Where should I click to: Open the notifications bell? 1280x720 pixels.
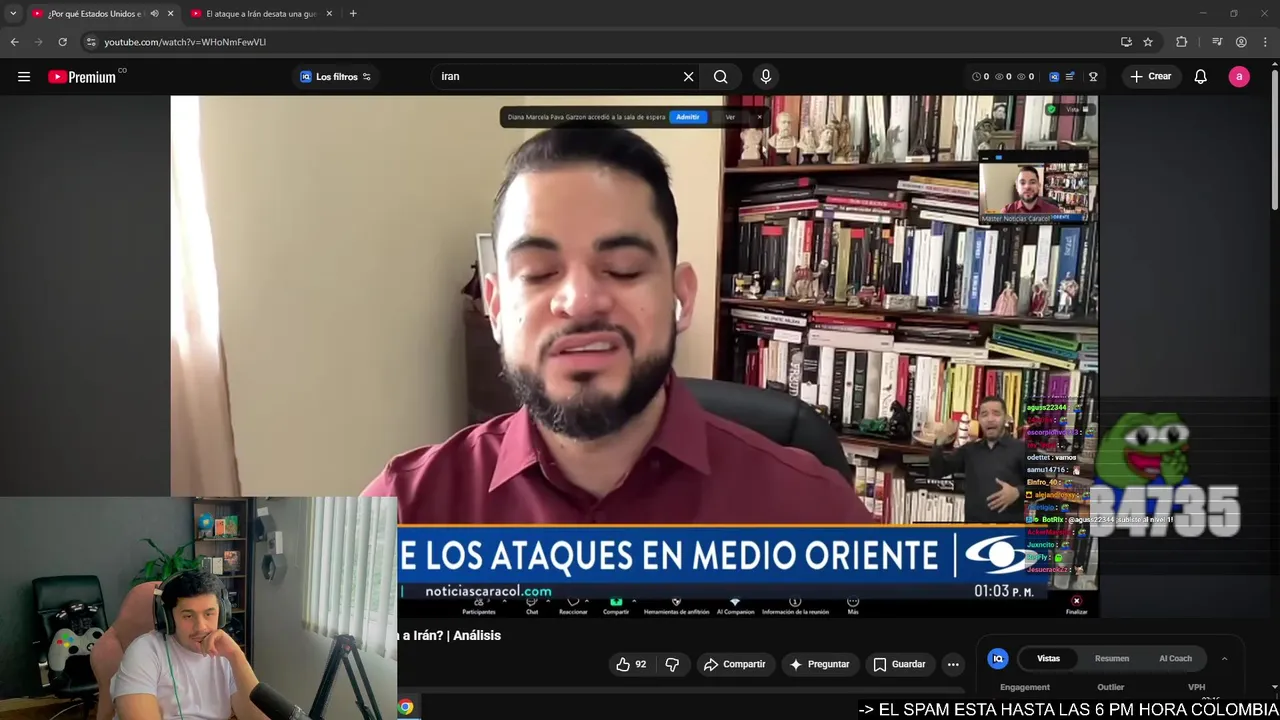point(1201,77)
